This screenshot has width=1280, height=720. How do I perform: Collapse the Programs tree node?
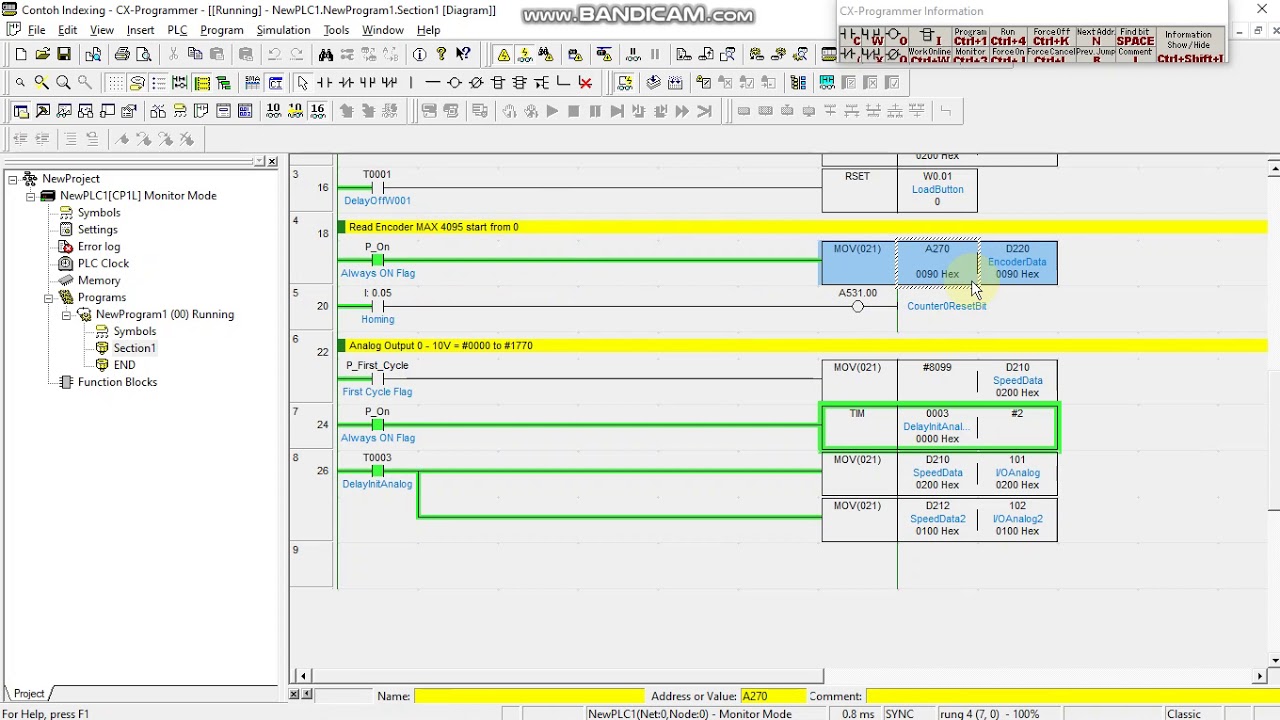click(x=48, y=298)
